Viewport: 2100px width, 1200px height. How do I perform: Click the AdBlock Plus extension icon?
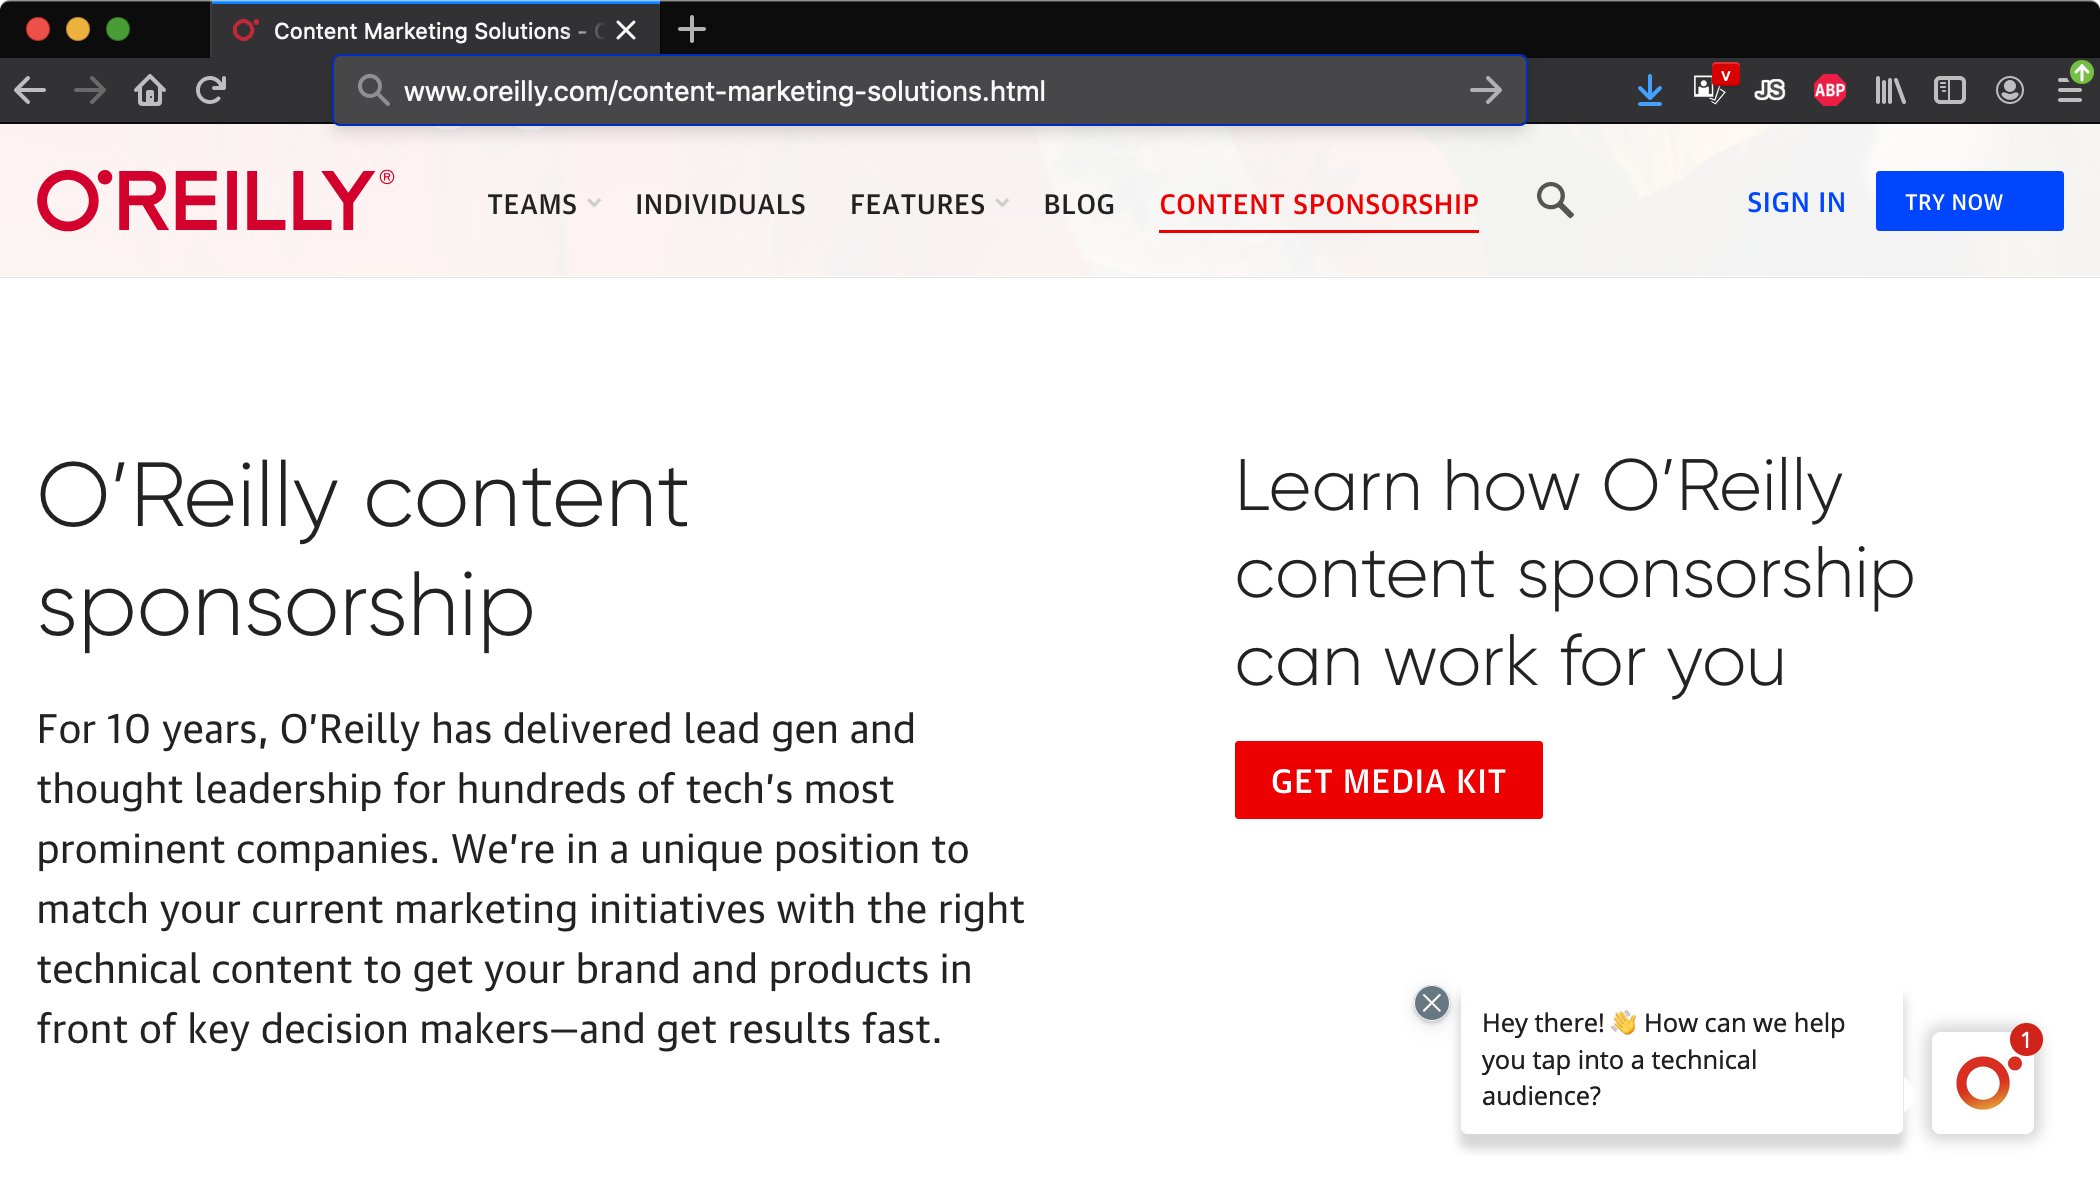coord(1829,91)
